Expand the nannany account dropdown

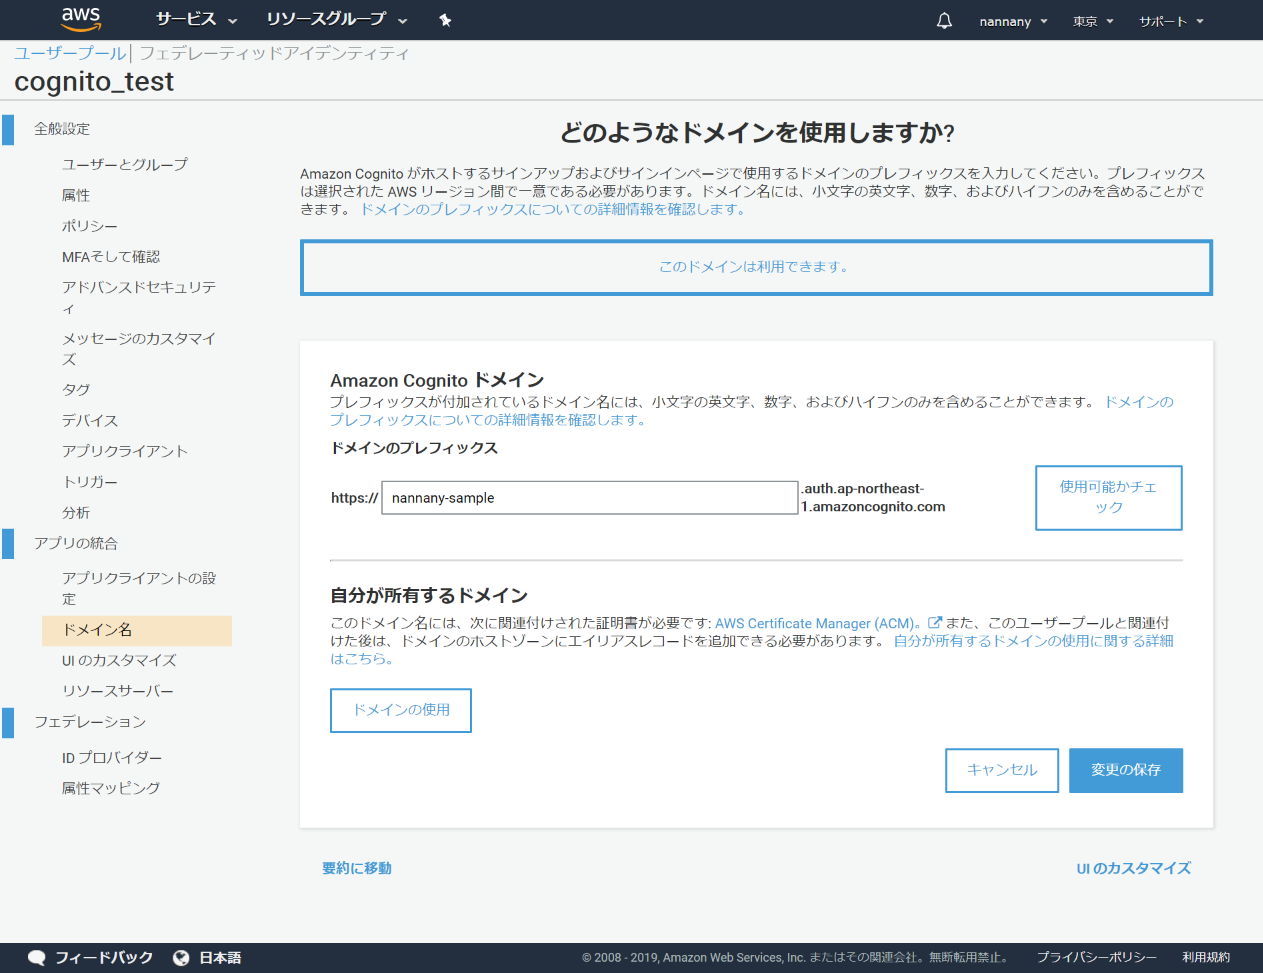coord(1012,19)
